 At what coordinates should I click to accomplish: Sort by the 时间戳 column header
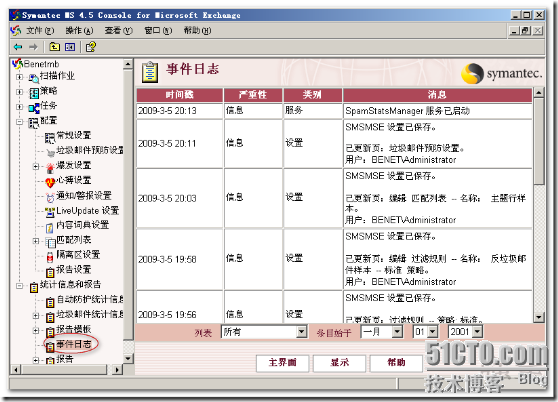180,95
